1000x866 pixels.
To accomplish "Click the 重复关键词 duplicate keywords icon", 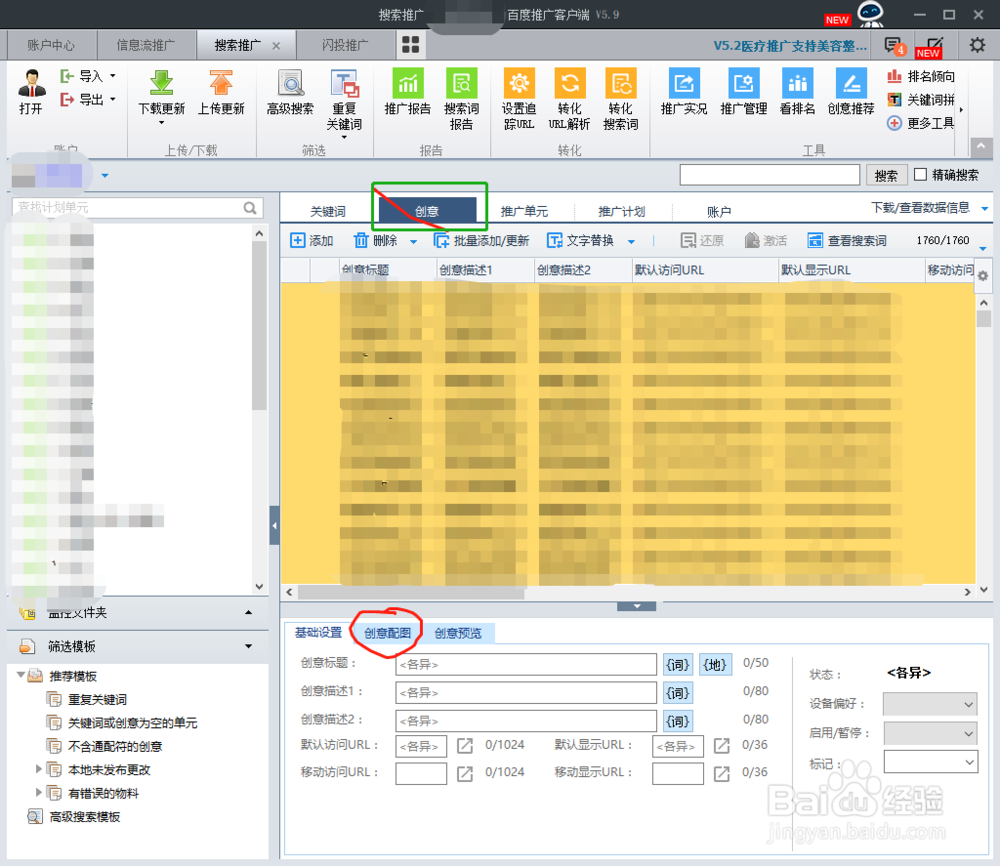I will point(344,83).
